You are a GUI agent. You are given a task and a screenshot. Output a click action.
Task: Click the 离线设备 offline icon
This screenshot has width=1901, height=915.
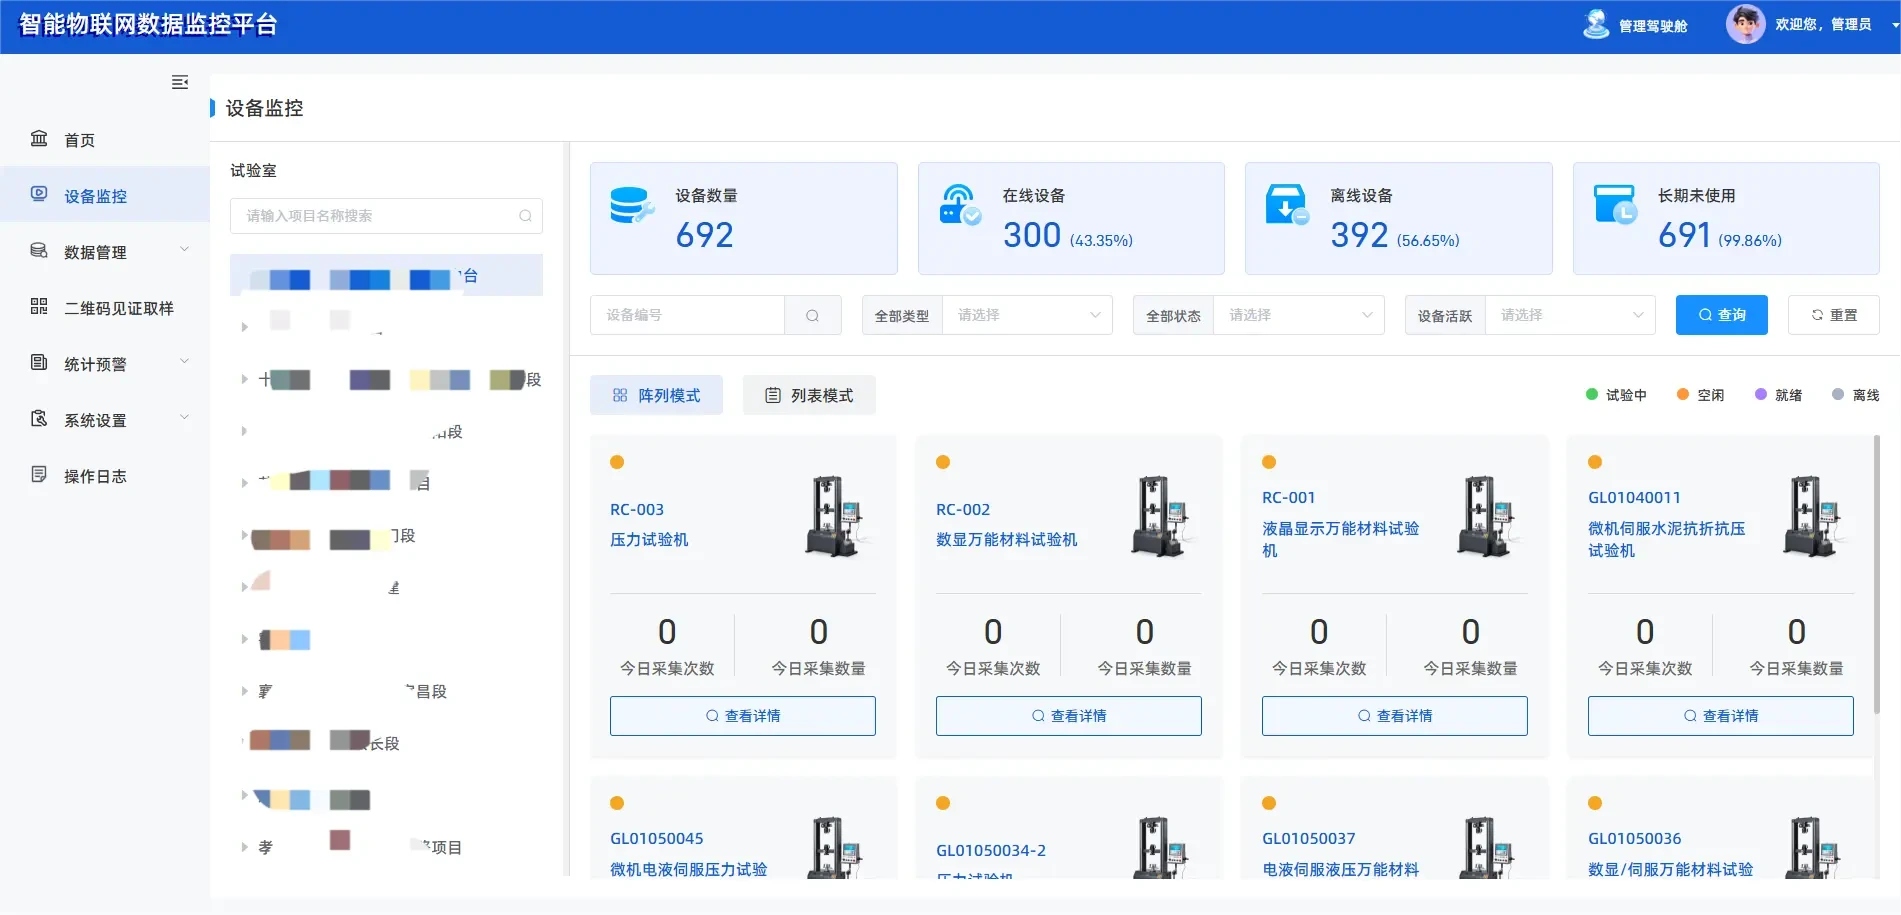[1287, 206]
